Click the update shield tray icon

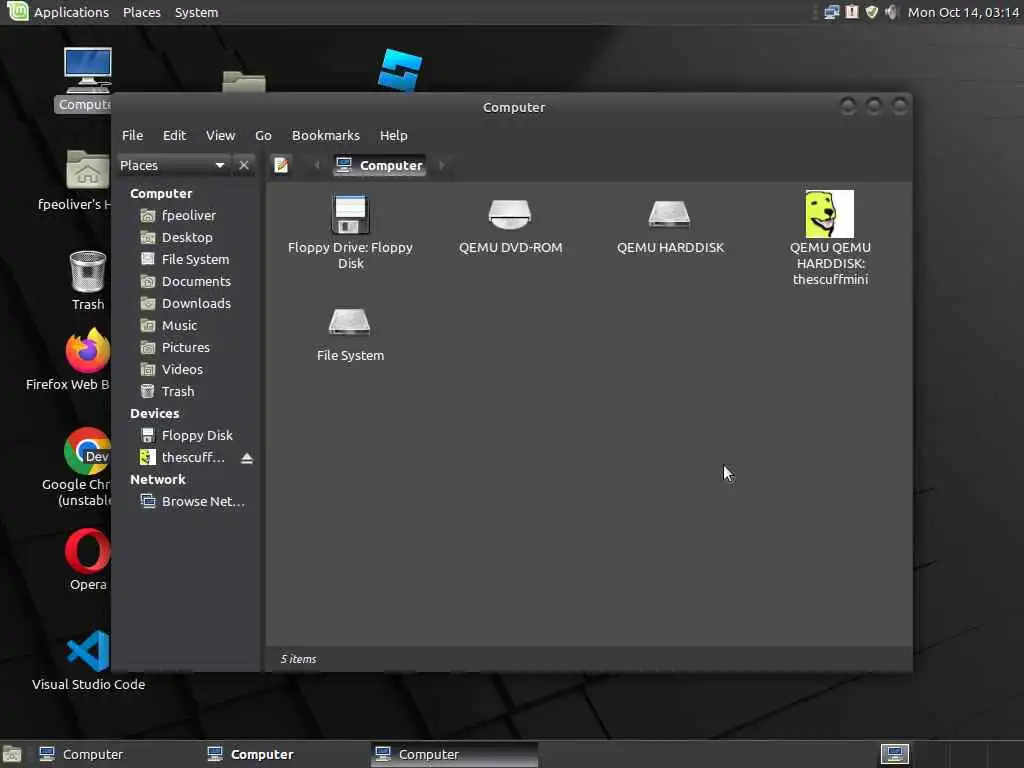(871, 12)
